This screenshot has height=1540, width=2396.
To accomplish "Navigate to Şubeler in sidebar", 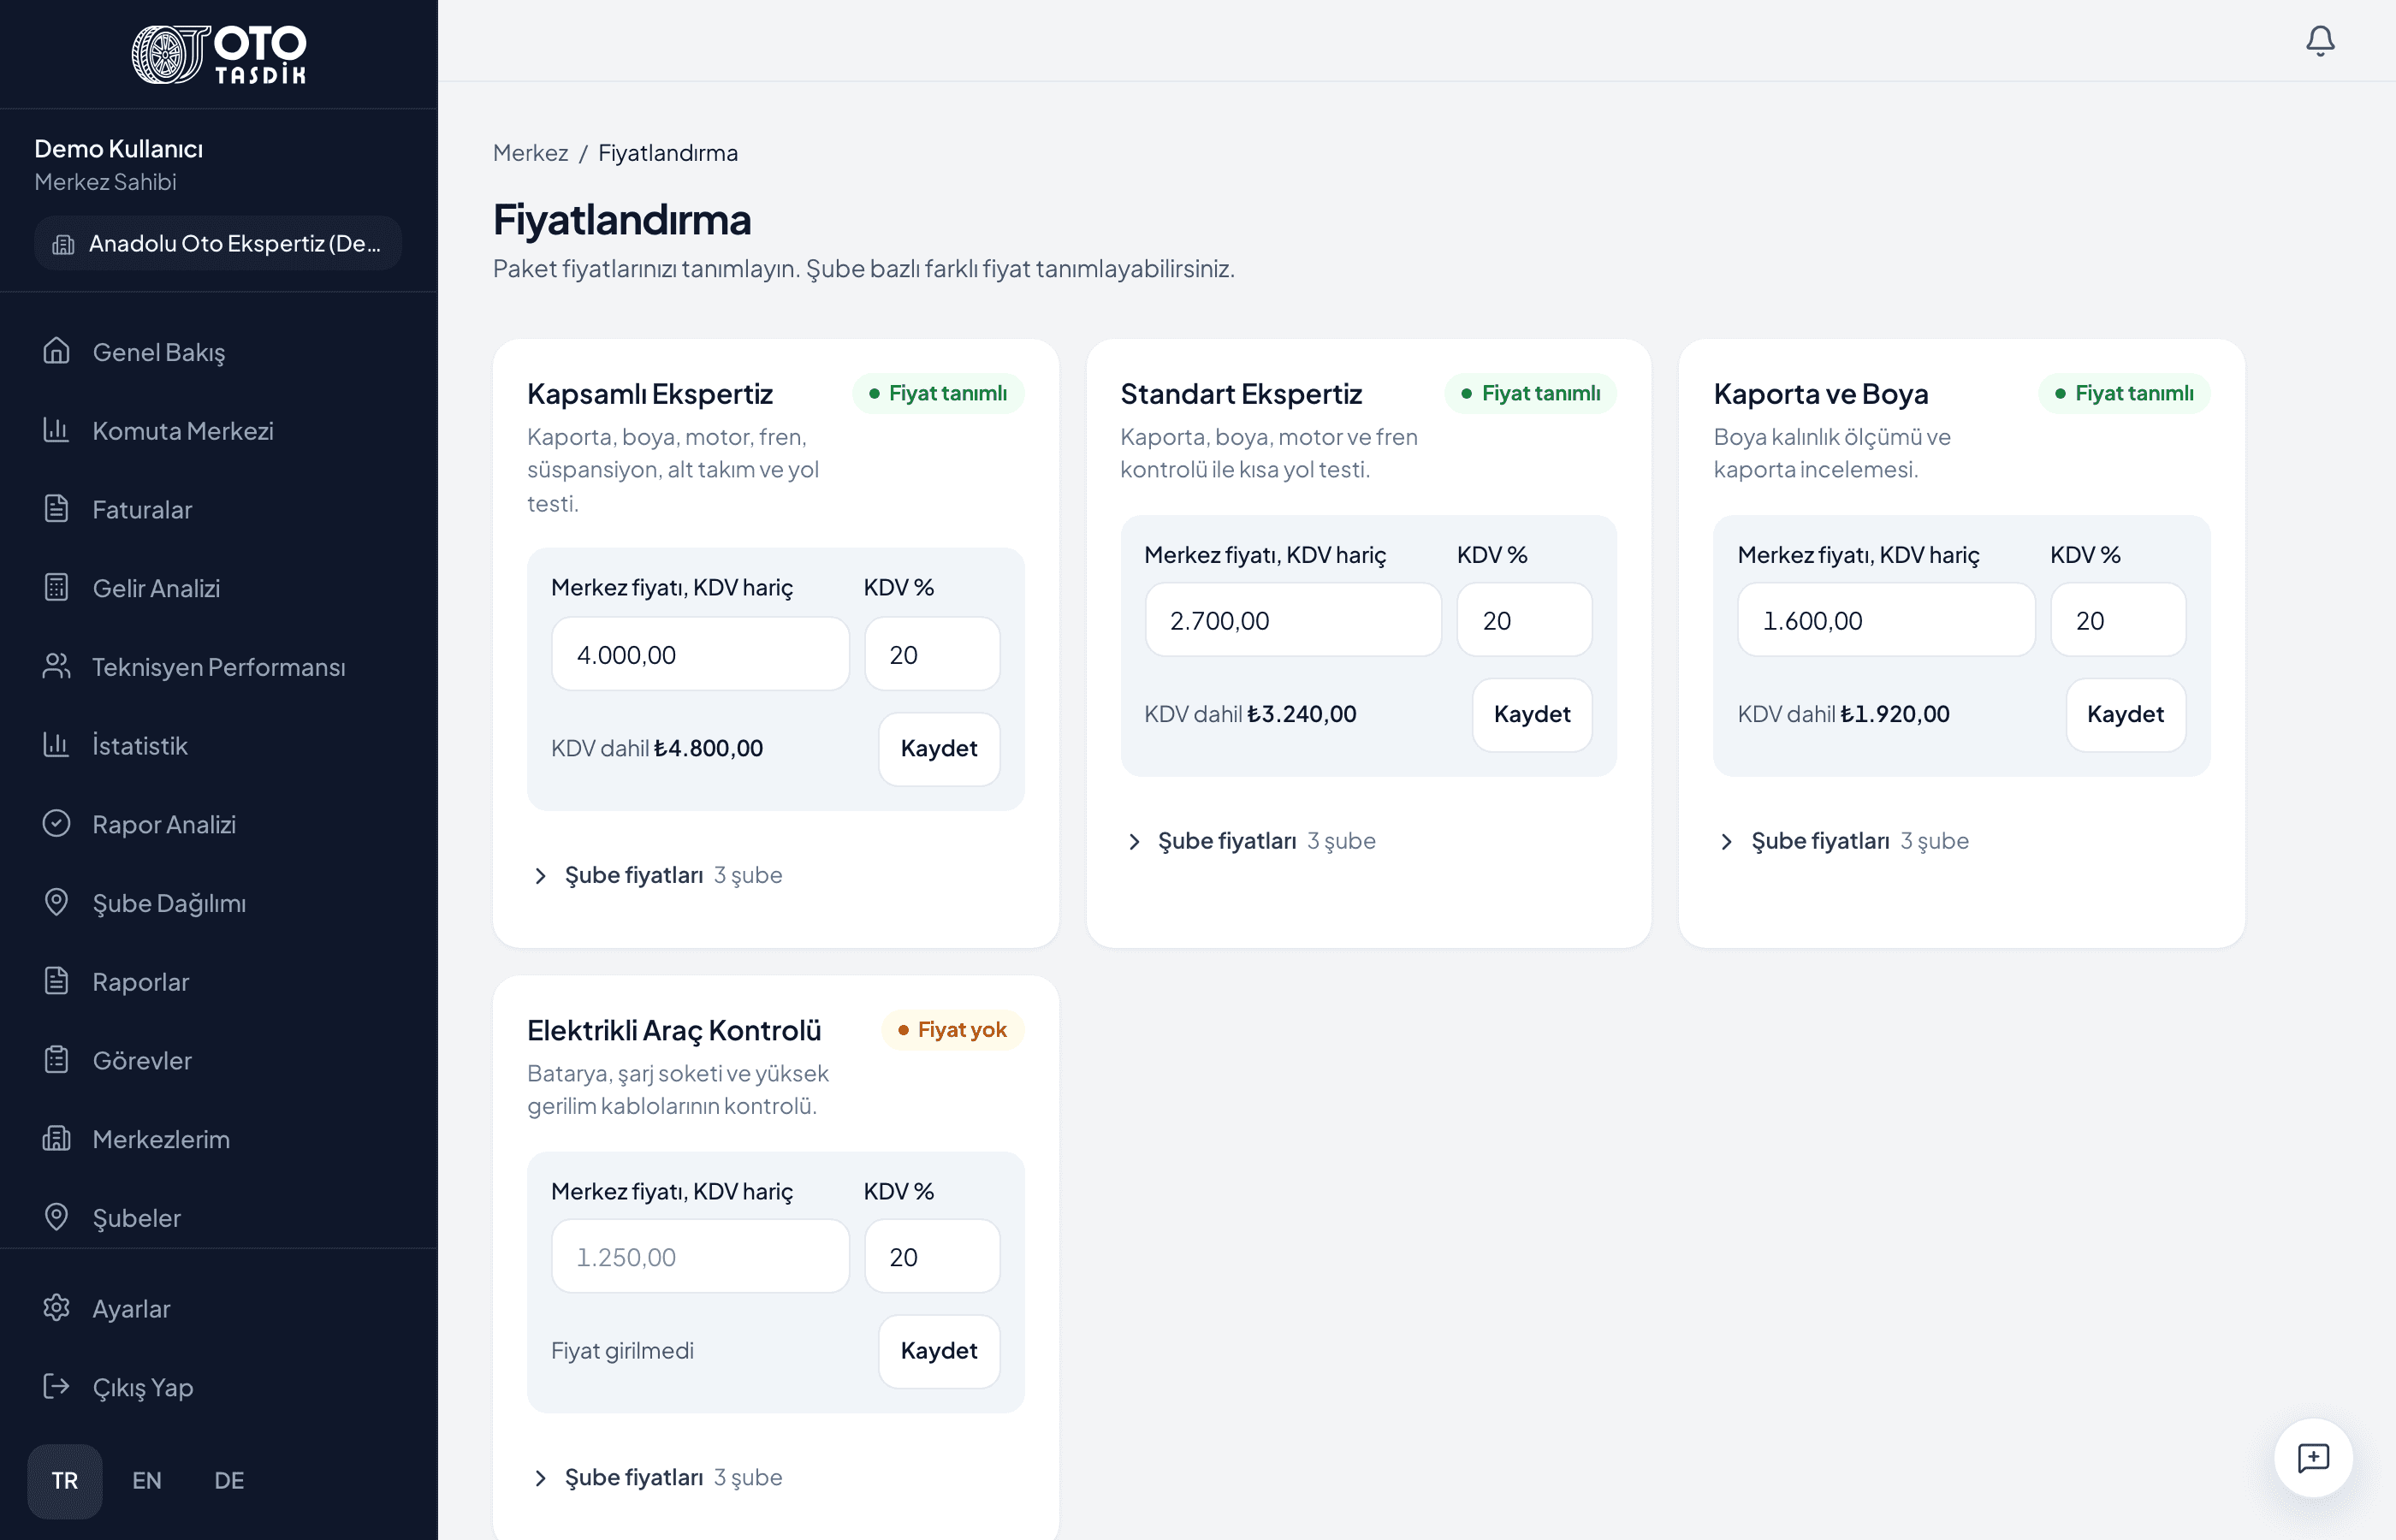I will [x=218, y=1217].
